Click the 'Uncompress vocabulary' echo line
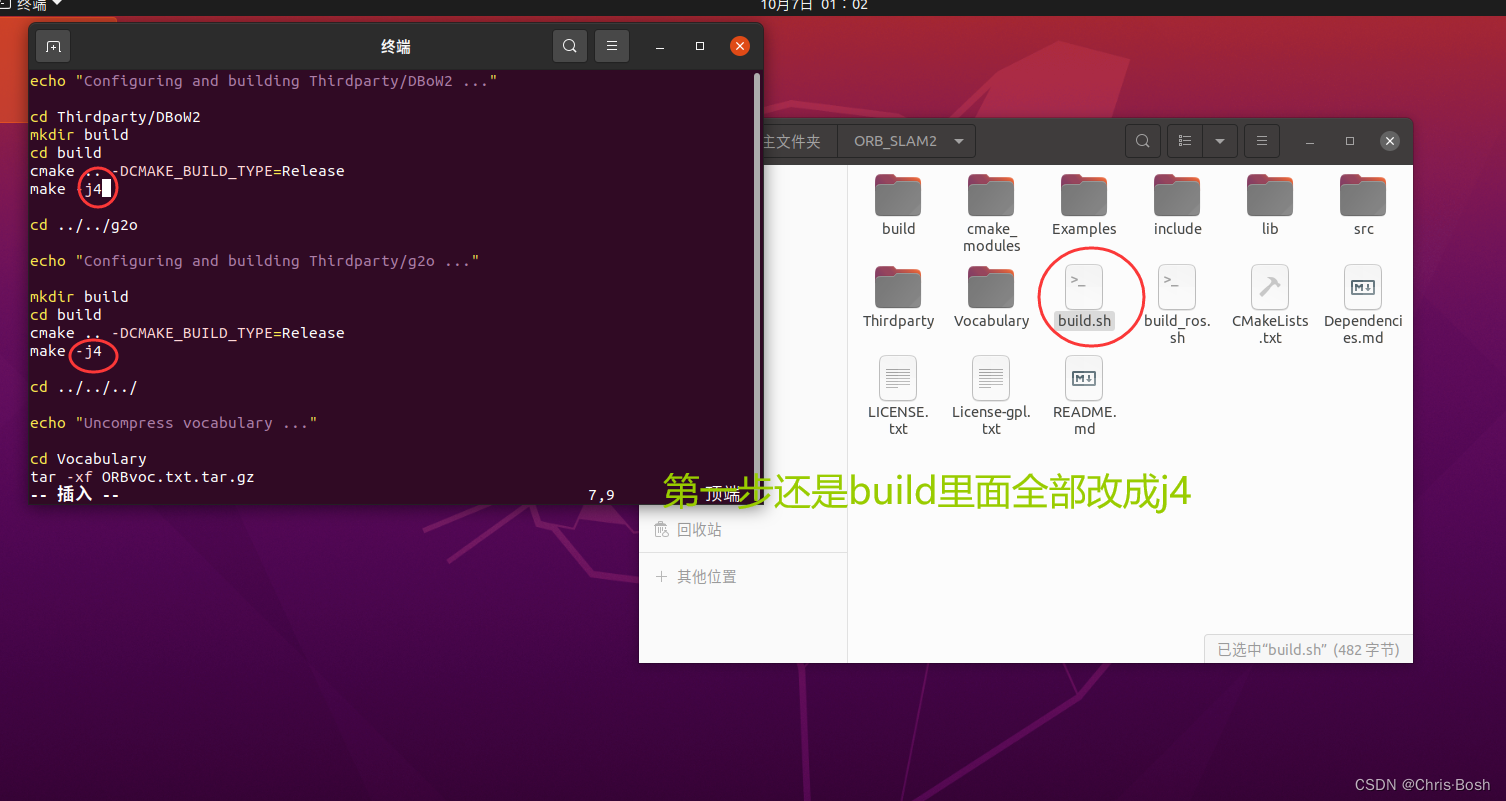Image resolution: width=1506 pixels, height=801 pixels. coord(173,423)
